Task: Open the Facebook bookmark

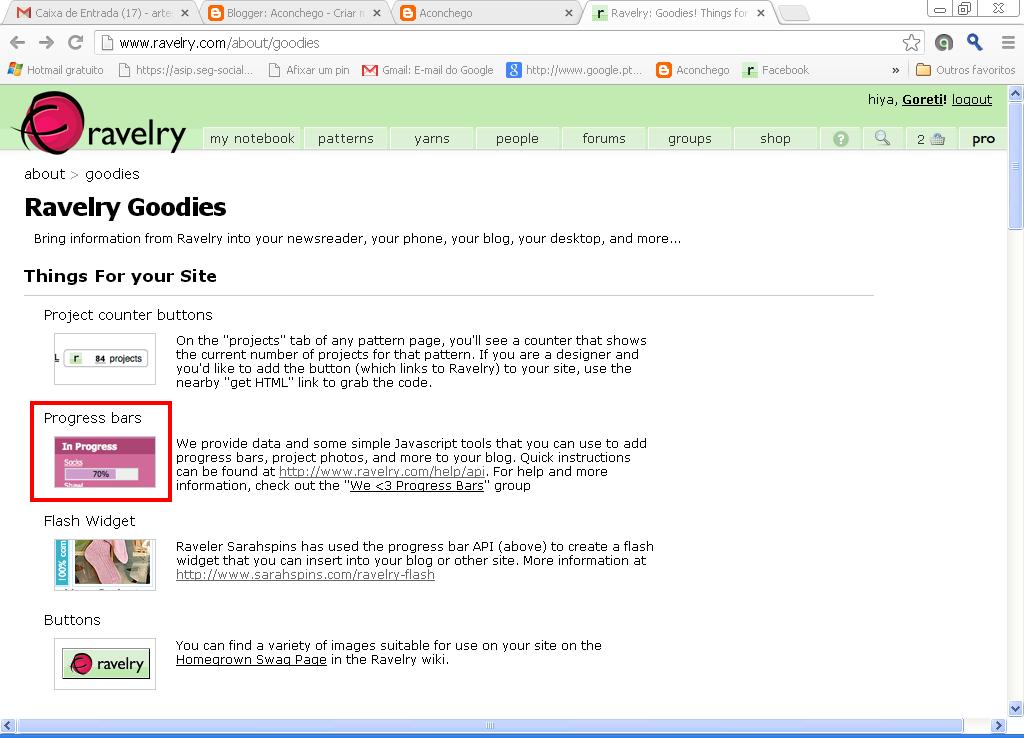Action: tap(776, 70)
